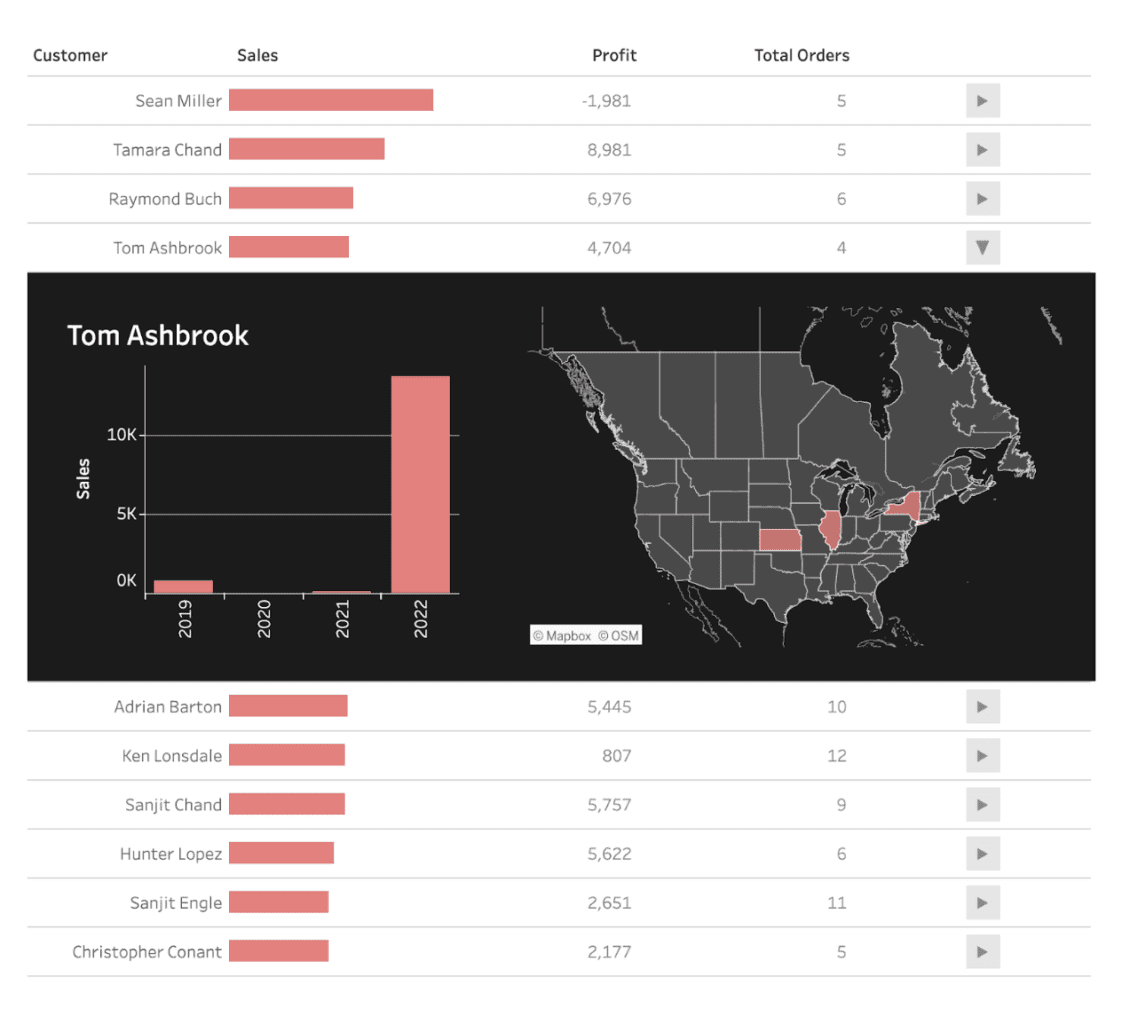Click Sanjit Engle's detail arrow icon
1122x1024 pixels.
coord(981,902)
